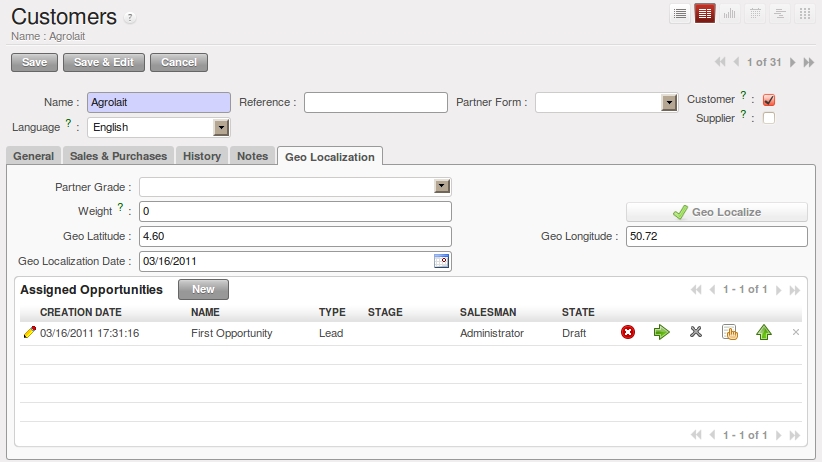Add a New assigned opportunity
Screen dimensions: 822x462
(203, 289)
